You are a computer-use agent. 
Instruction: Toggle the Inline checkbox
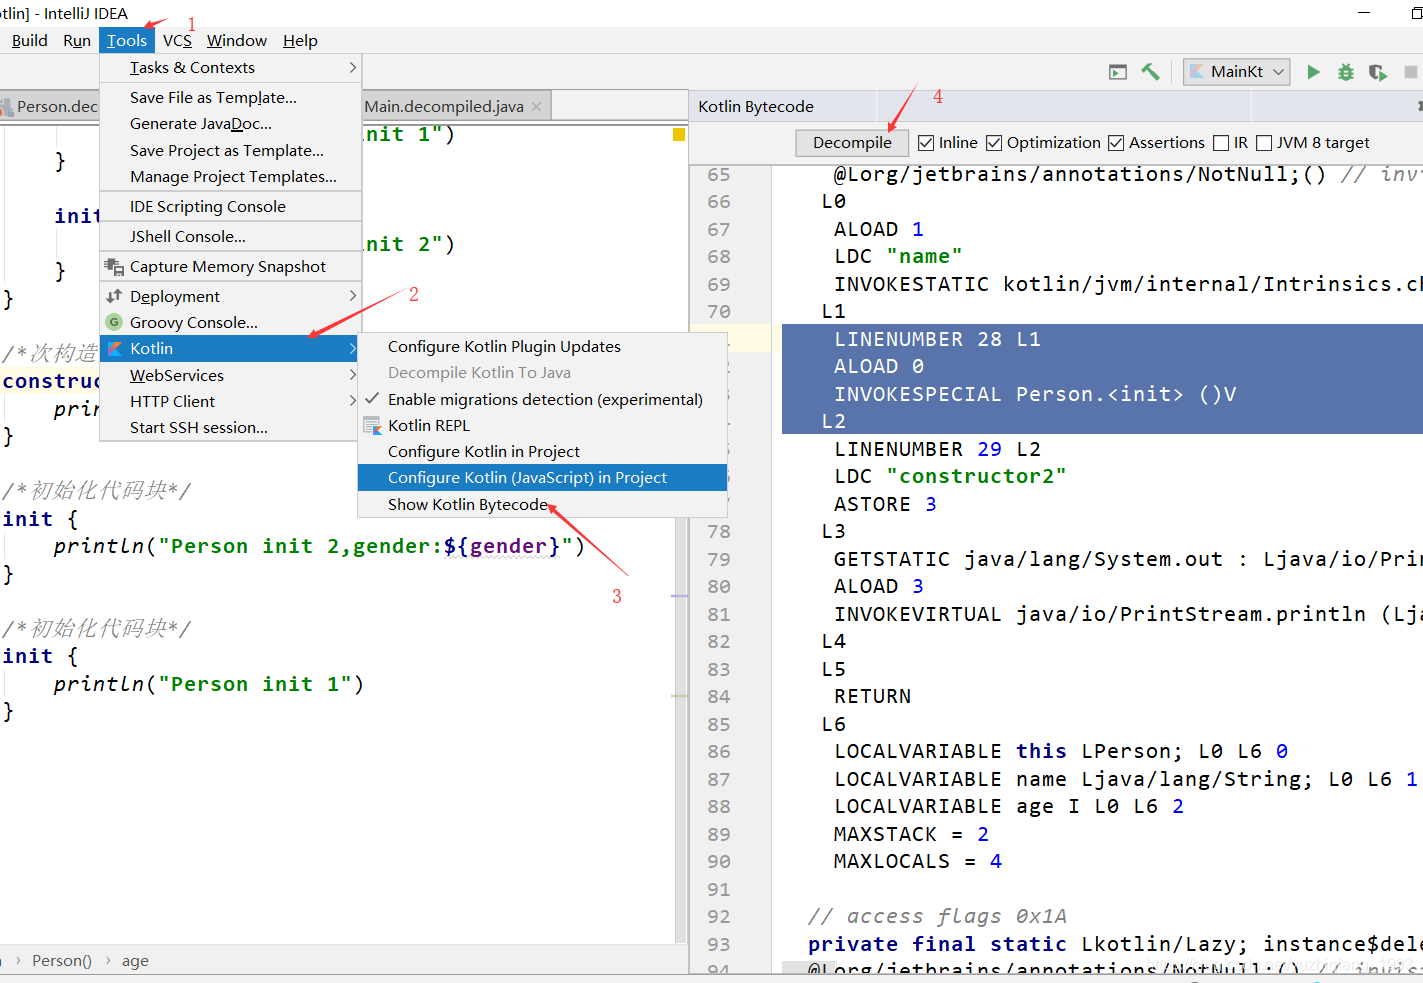[x=926, y=143]
